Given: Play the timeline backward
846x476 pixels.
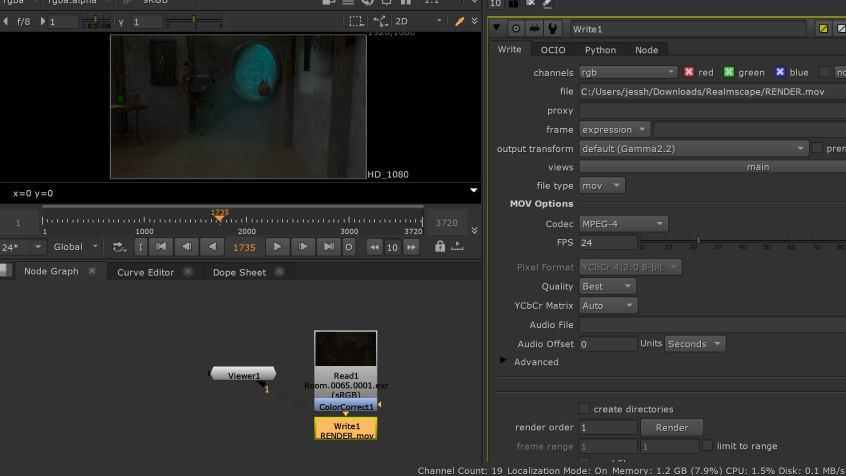Looking at the screenshot, I should coord(212,247).
